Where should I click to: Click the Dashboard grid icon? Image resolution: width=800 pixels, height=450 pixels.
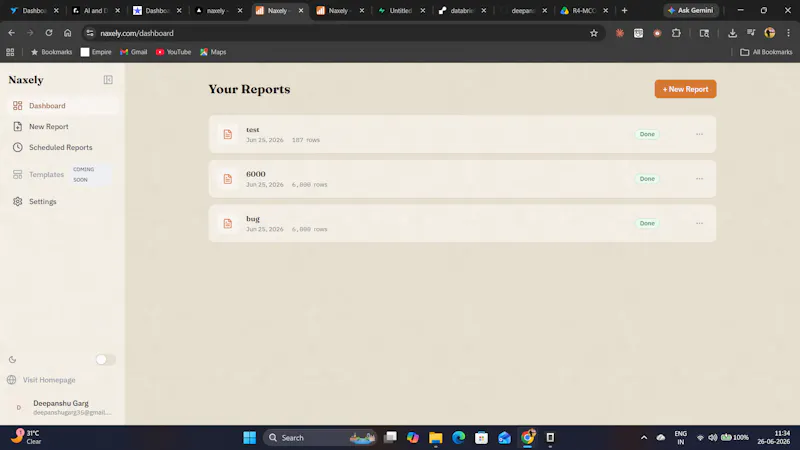18,106
